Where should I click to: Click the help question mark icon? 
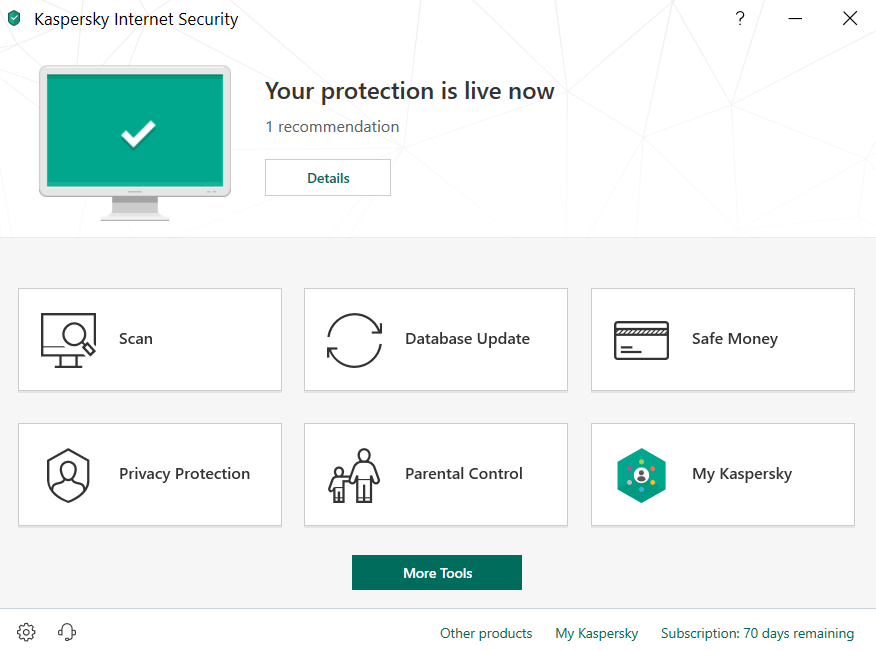(740, 18)
